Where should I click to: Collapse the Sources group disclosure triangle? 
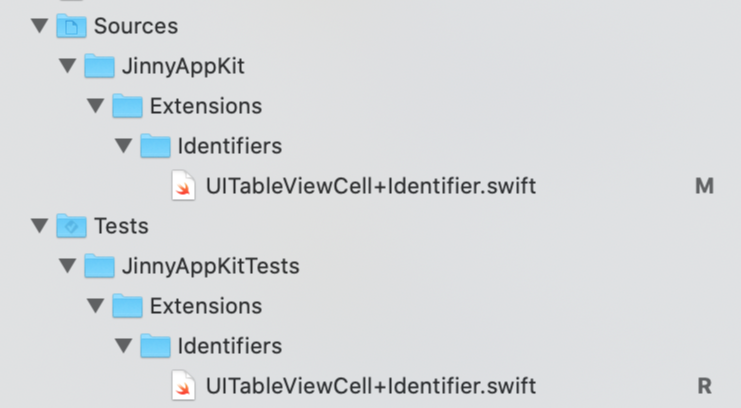[x=40, y=26]
